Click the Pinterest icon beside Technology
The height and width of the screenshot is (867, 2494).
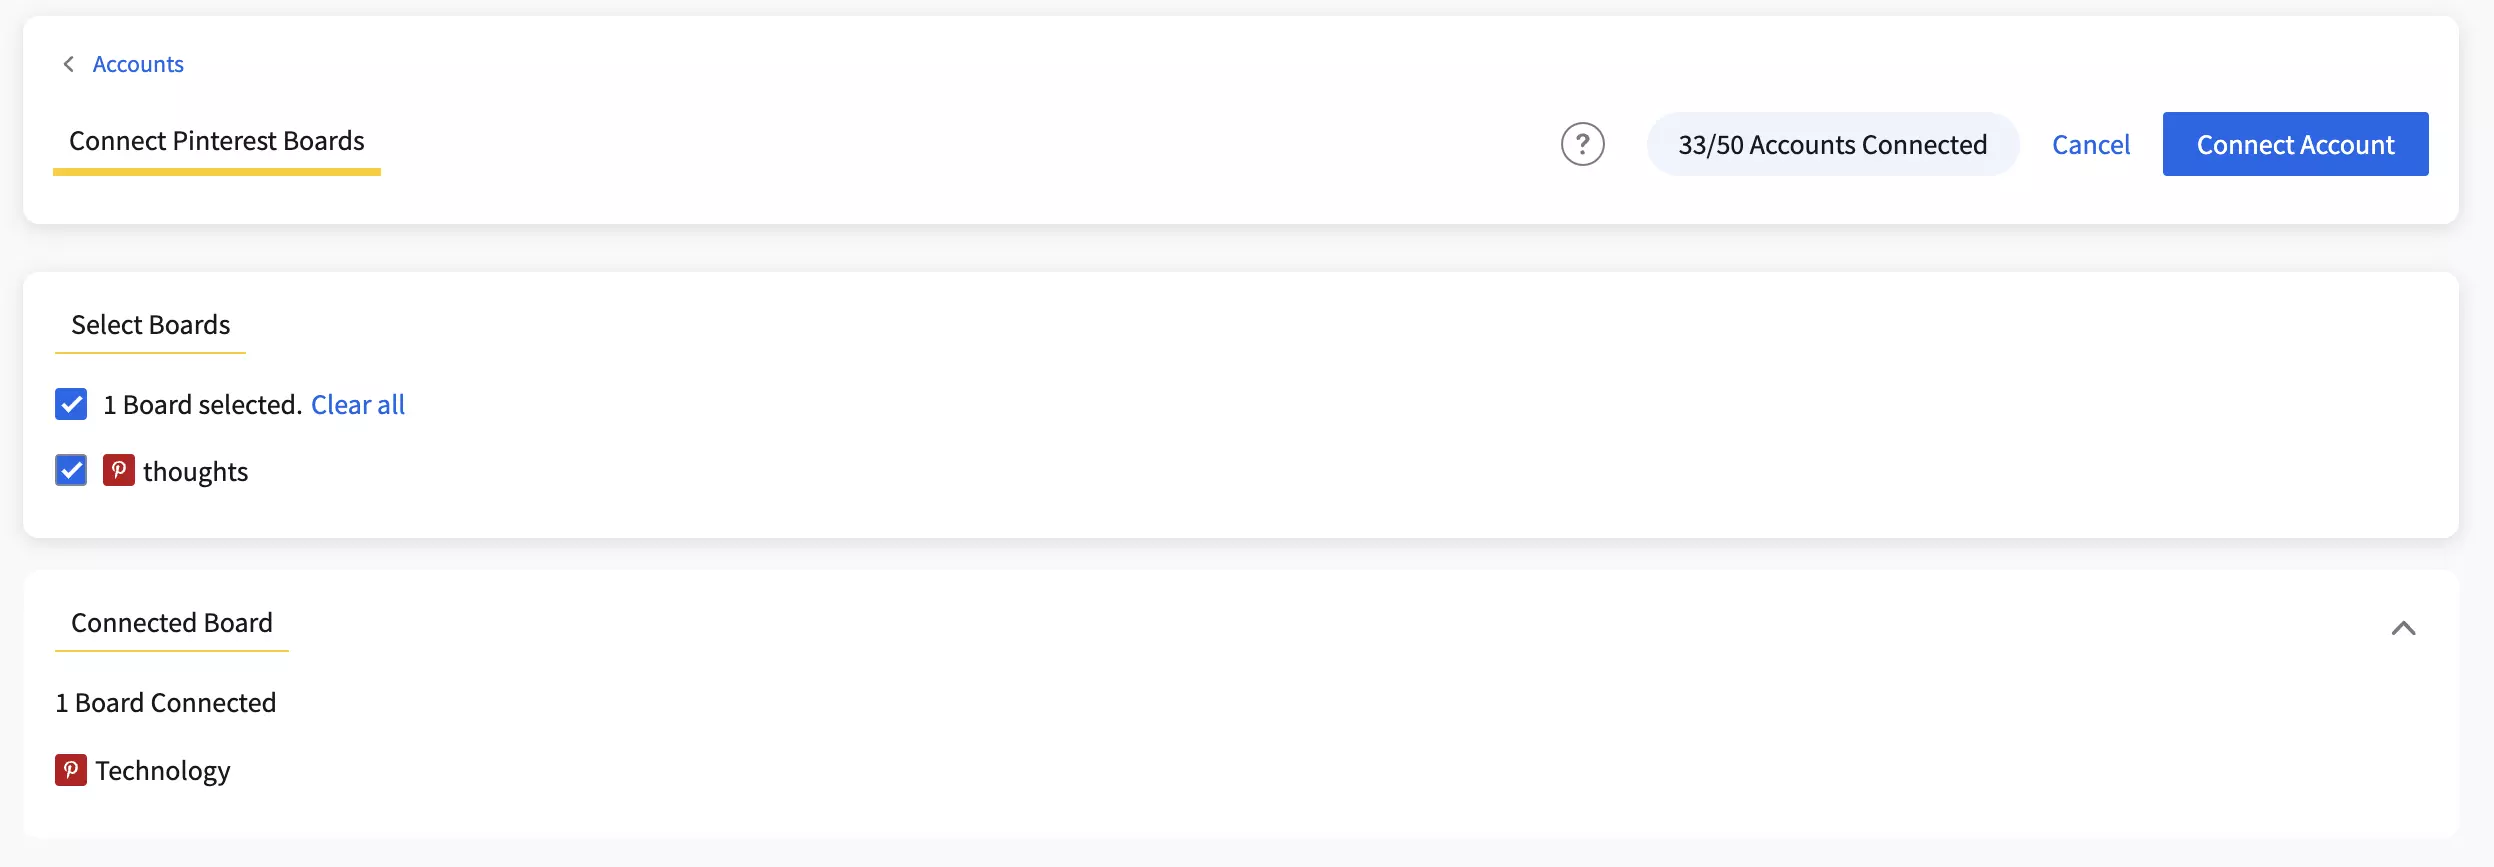tap(70, 770)
